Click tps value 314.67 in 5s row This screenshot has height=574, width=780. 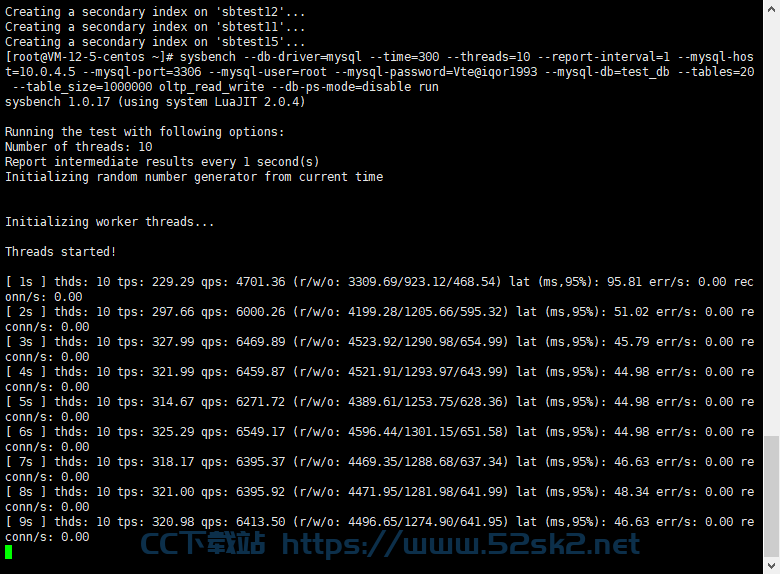[173, 402]
